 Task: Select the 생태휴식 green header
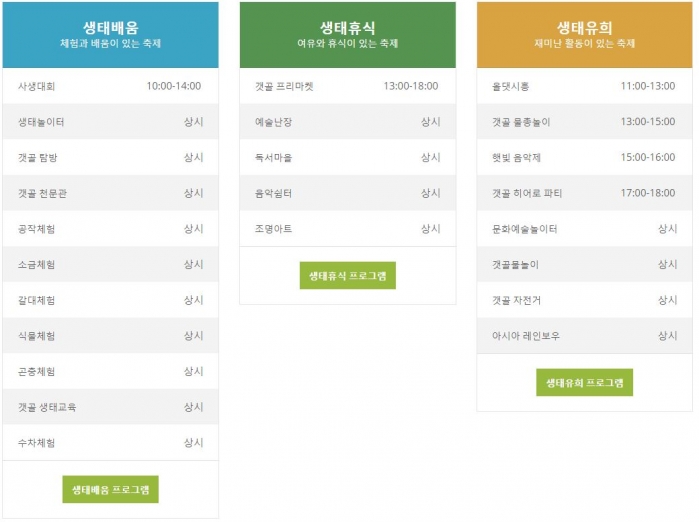tap(347, 35)
